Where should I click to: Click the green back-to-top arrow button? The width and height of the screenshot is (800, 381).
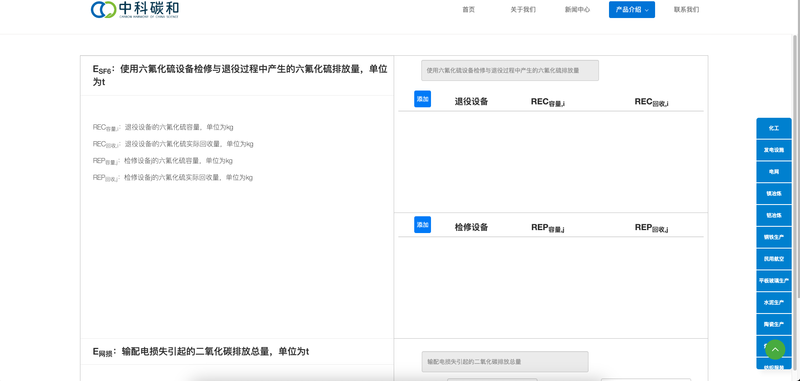coord(775,349)
